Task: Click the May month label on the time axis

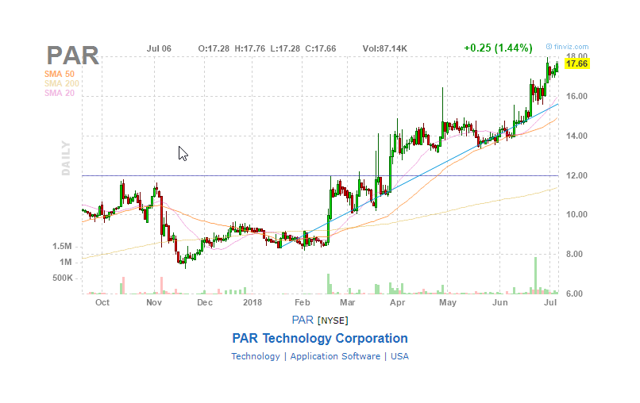Action: (448, 303)
